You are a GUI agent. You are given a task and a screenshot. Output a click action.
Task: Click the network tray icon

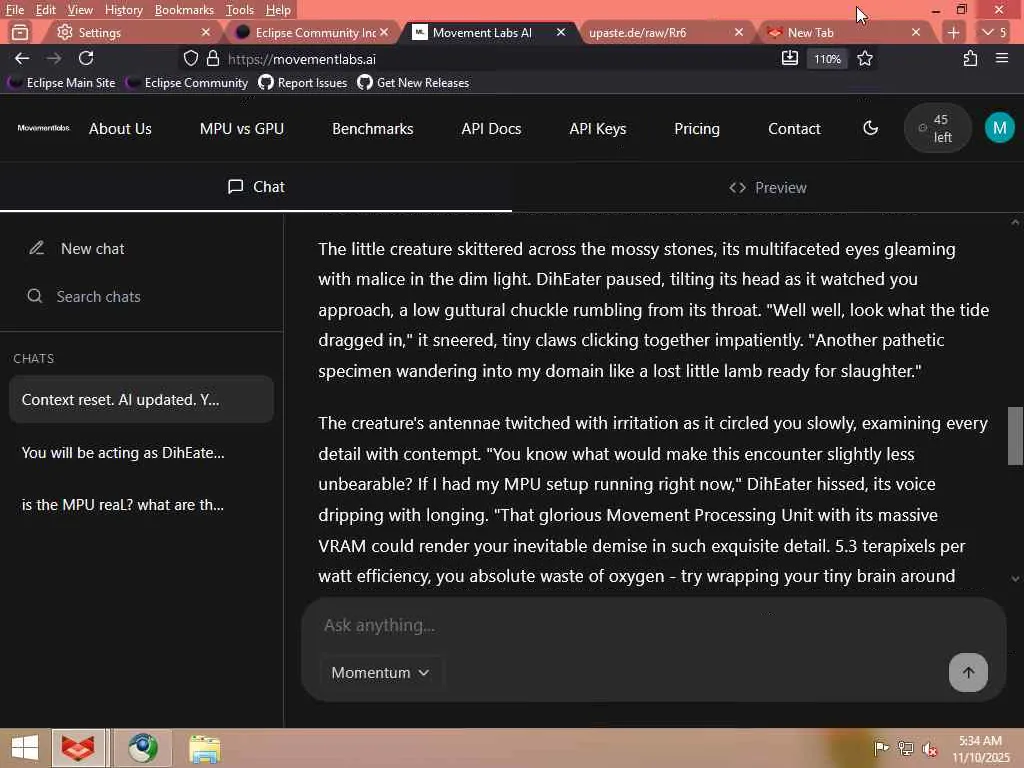tap(905, 749)
